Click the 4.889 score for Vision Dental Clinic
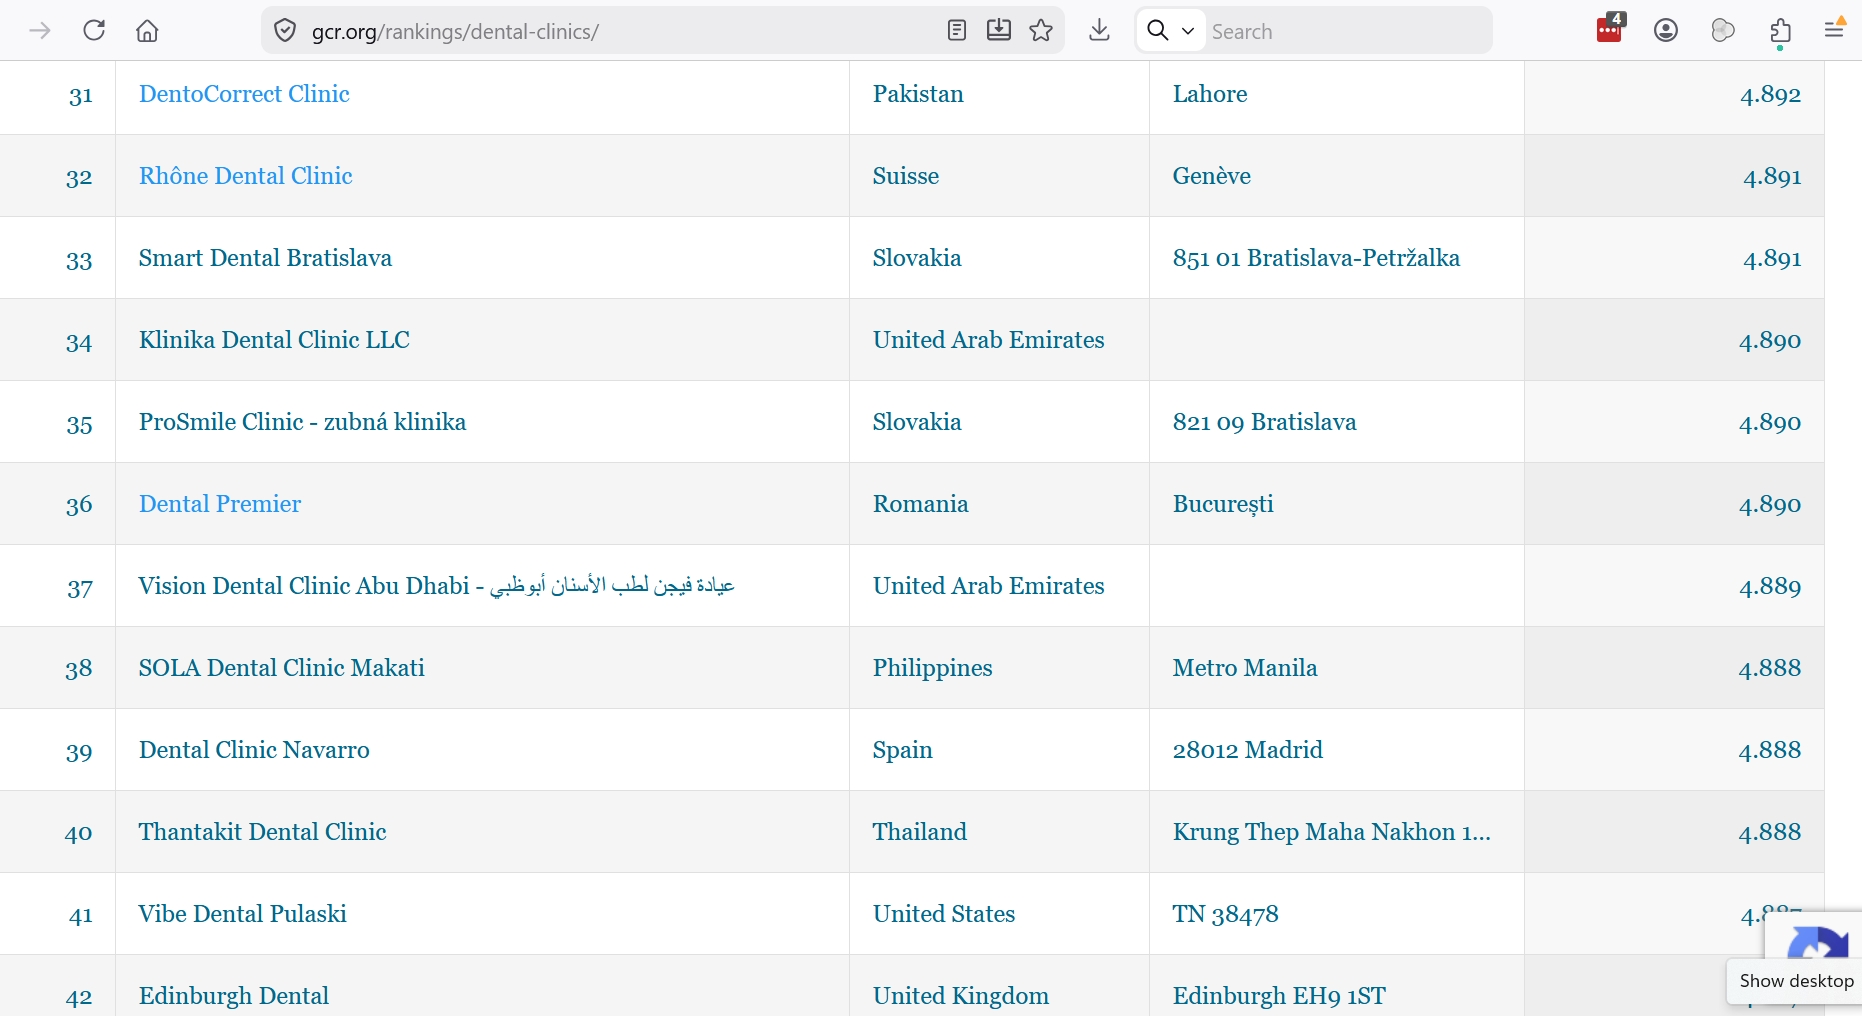Screen dimensions: 1862x1016 [x=1770, y=586]
